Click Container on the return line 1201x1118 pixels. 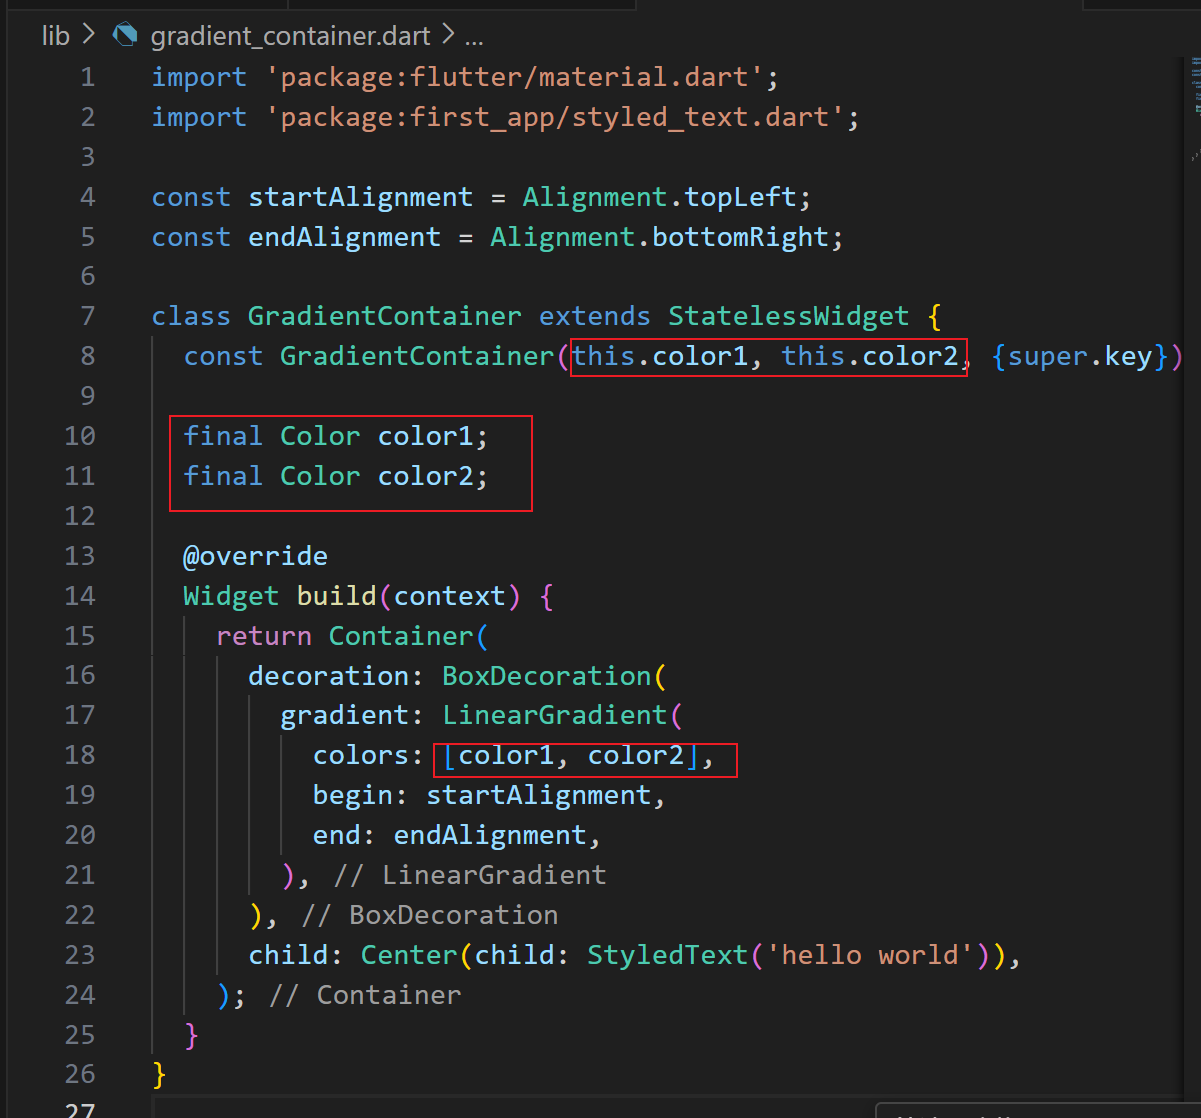click(400, 636)
